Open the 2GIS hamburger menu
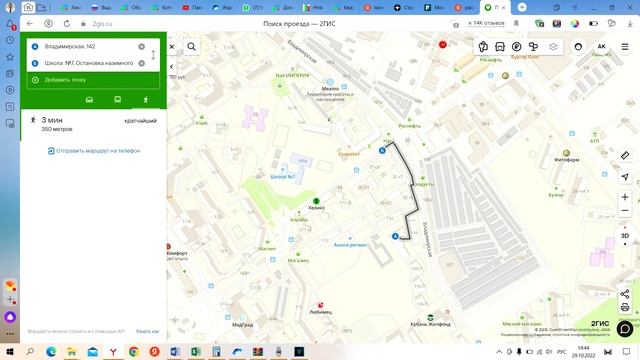Screen dimensions: 640x360 point(624,47)
